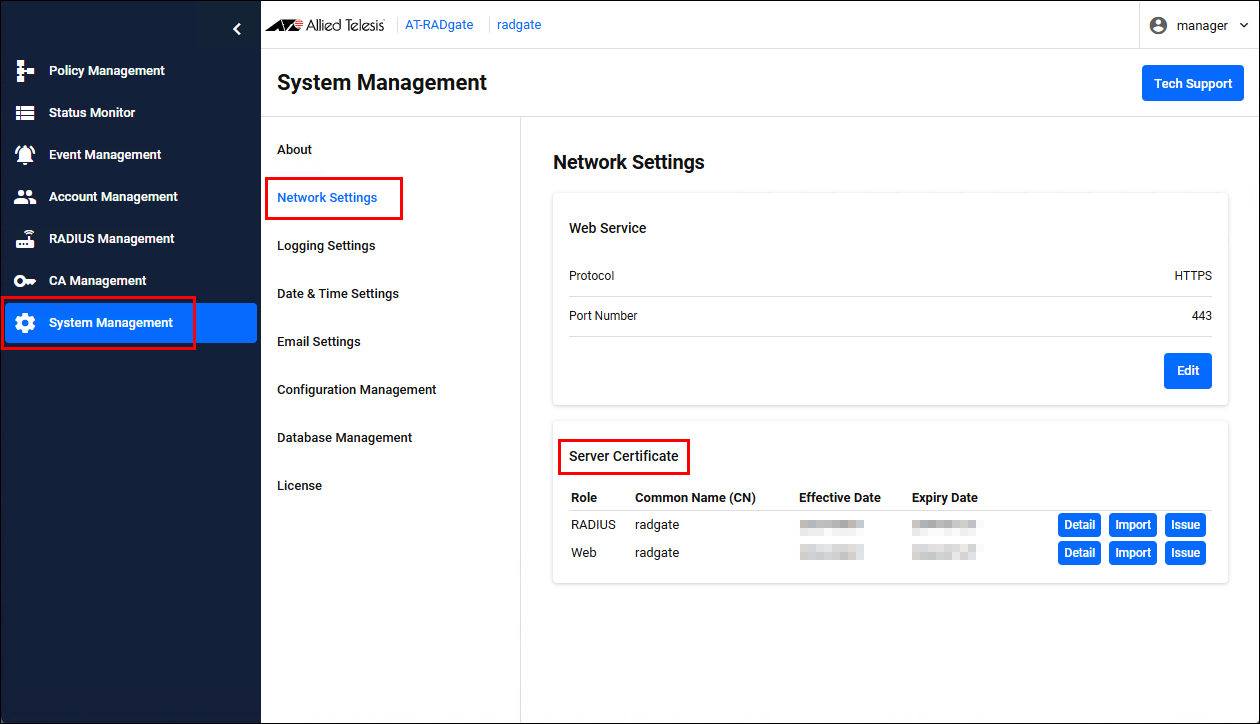
Task: Open the About settings page
Action: [294, 150]
